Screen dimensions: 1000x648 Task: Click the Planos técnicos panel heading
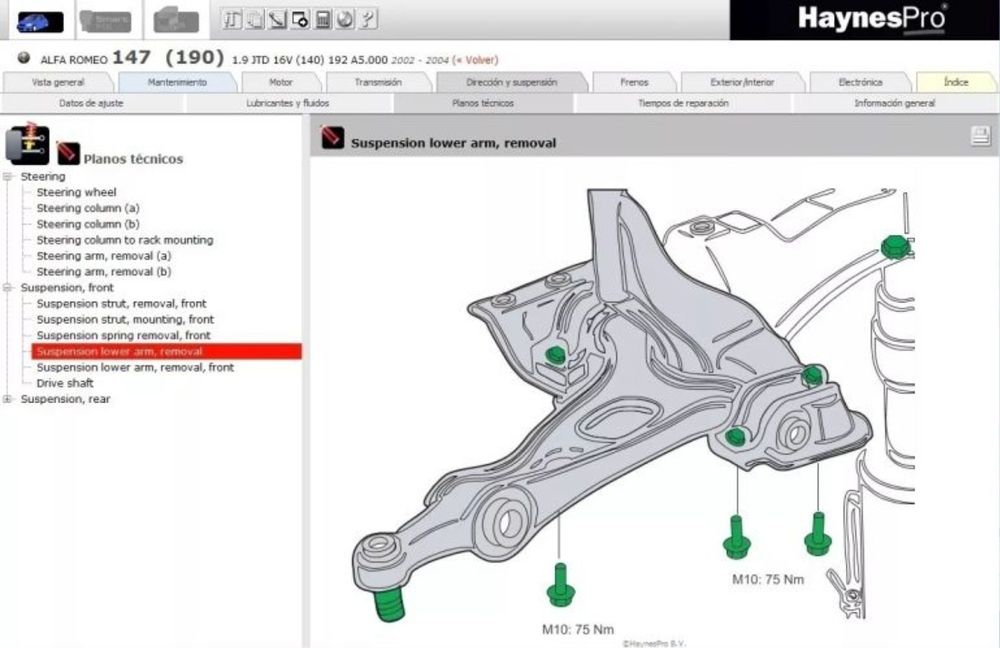pyautogui.click(x=133, y=159)
